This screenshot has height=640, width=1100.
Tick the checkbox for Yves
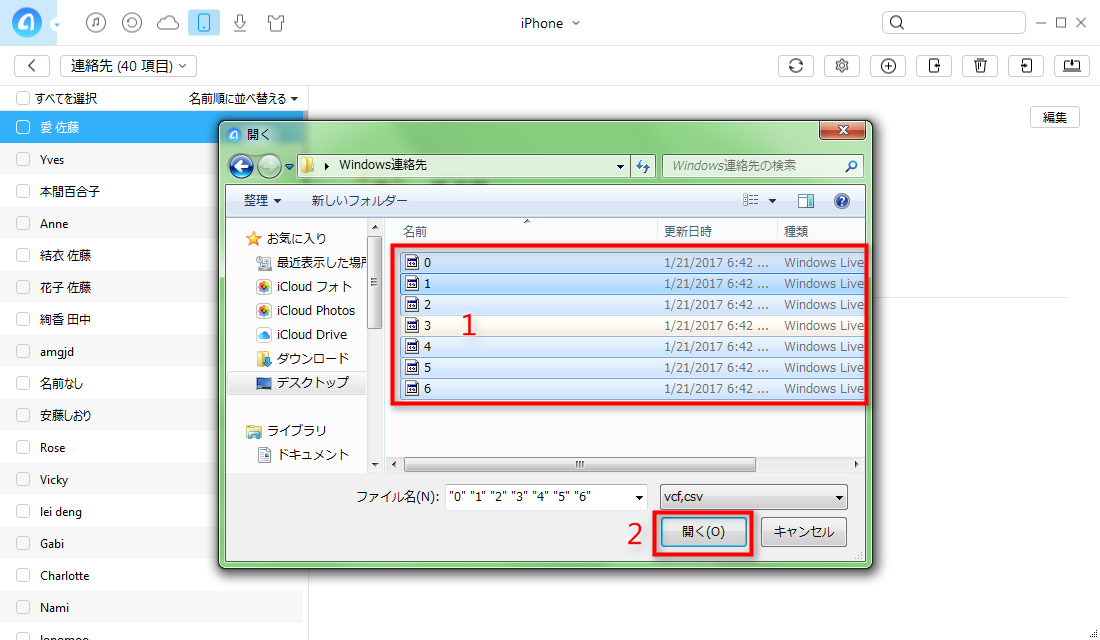(x=23, y=159)
